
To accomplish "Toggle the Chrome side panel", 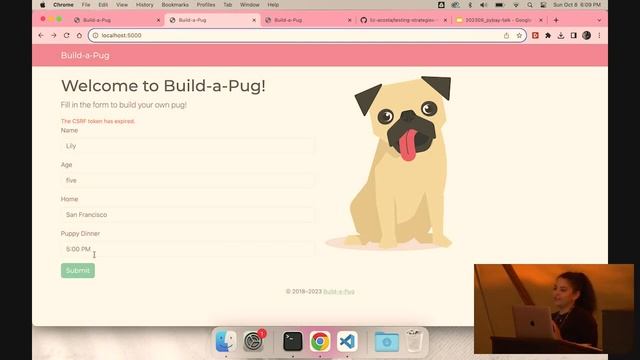I will coord(573,36).
